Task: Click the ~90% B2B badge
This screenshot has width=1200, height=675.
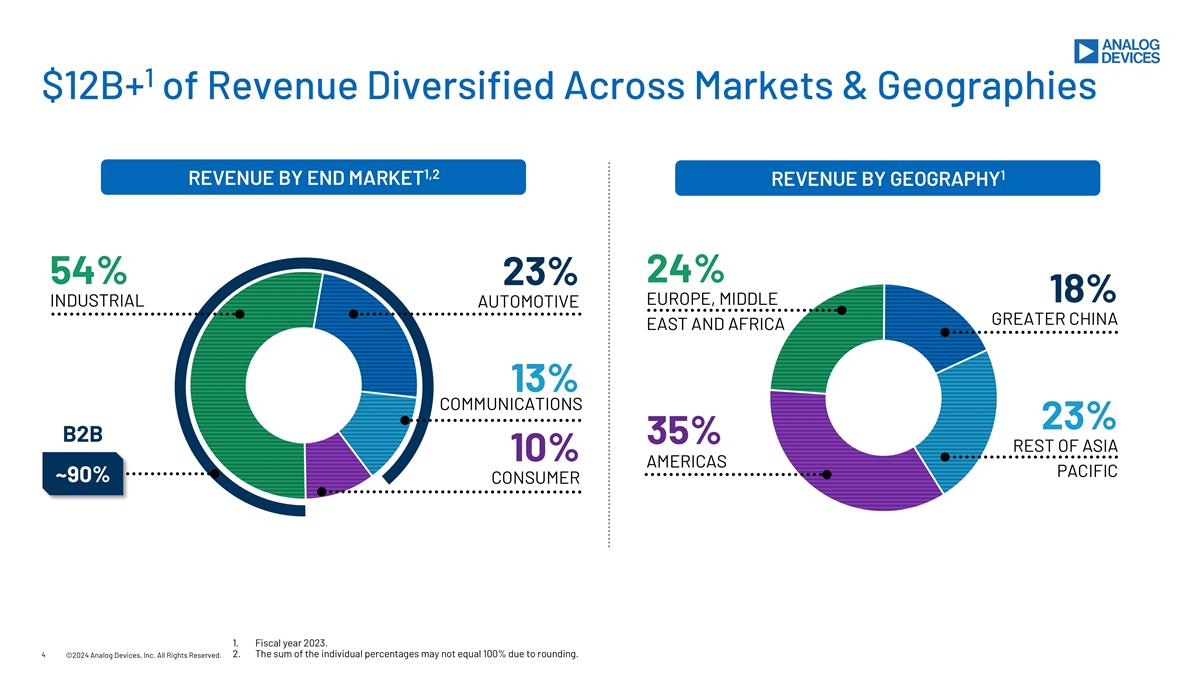Action: click(82, 475)
